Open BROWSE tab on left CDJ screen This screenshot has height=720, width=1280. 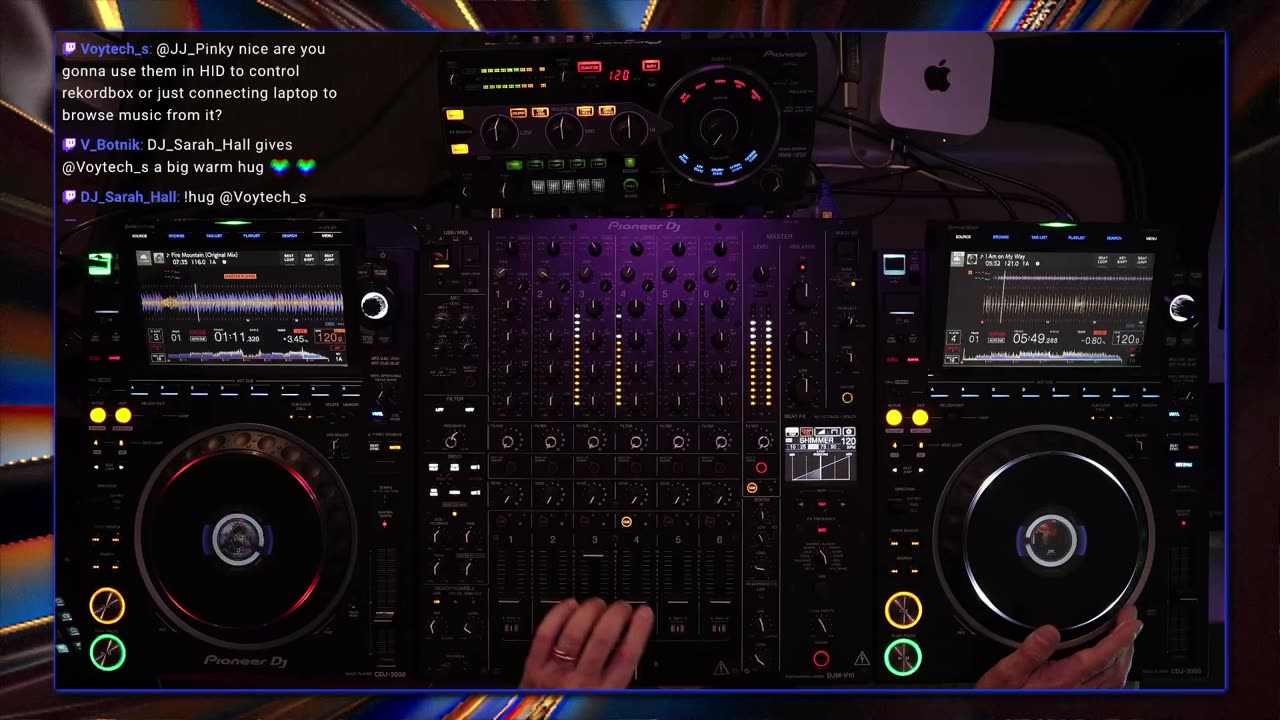(176, 237)
